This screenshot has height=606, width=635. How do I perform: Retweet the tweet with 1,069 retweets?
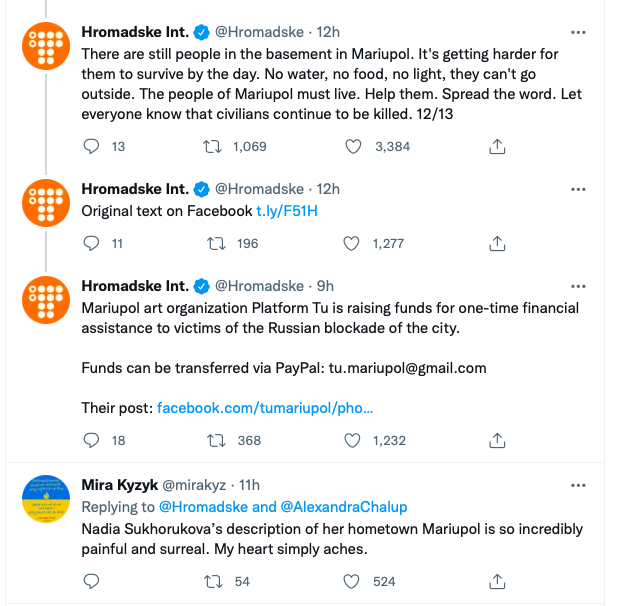click(212, 146)
